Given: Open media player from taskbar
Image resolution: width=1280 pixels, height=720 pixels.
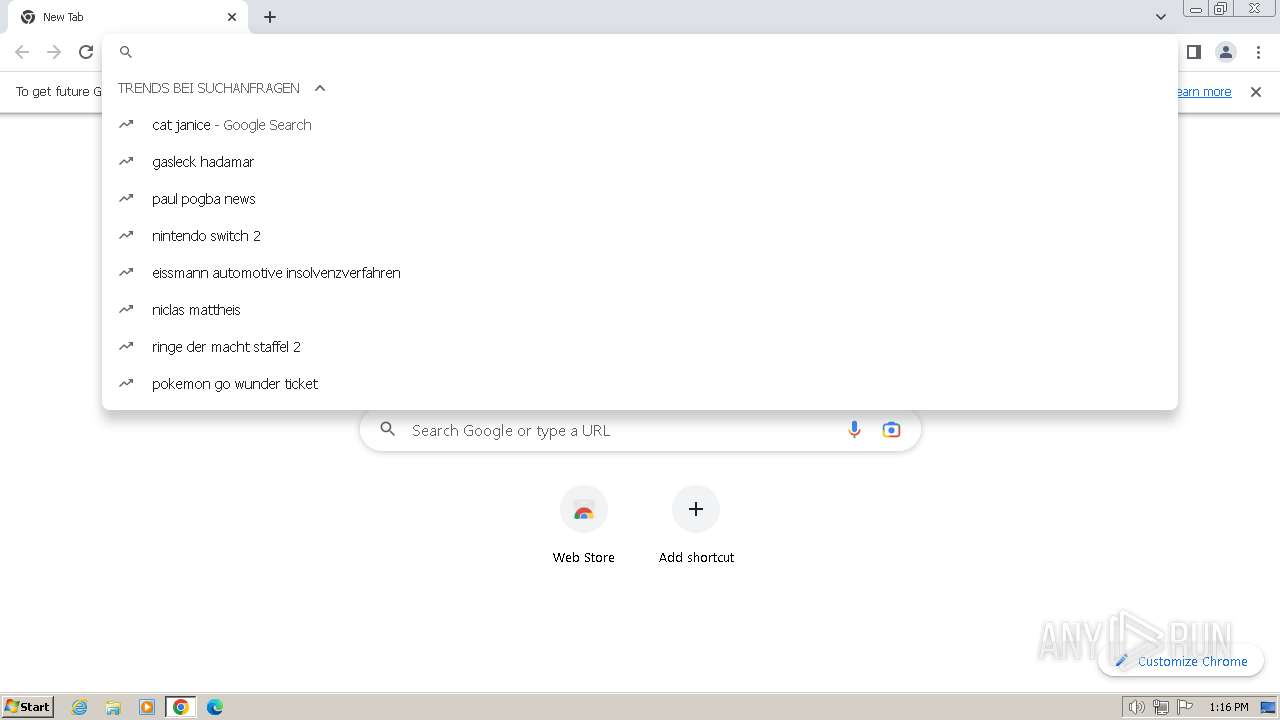Looking at the screenshot, I should point(147,707).
